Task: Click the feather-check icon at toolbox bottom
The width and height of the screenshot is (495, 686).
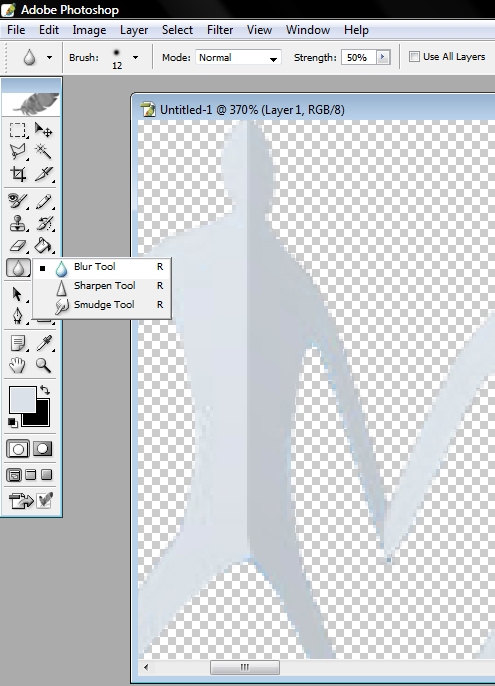Action: coord(45,500)
